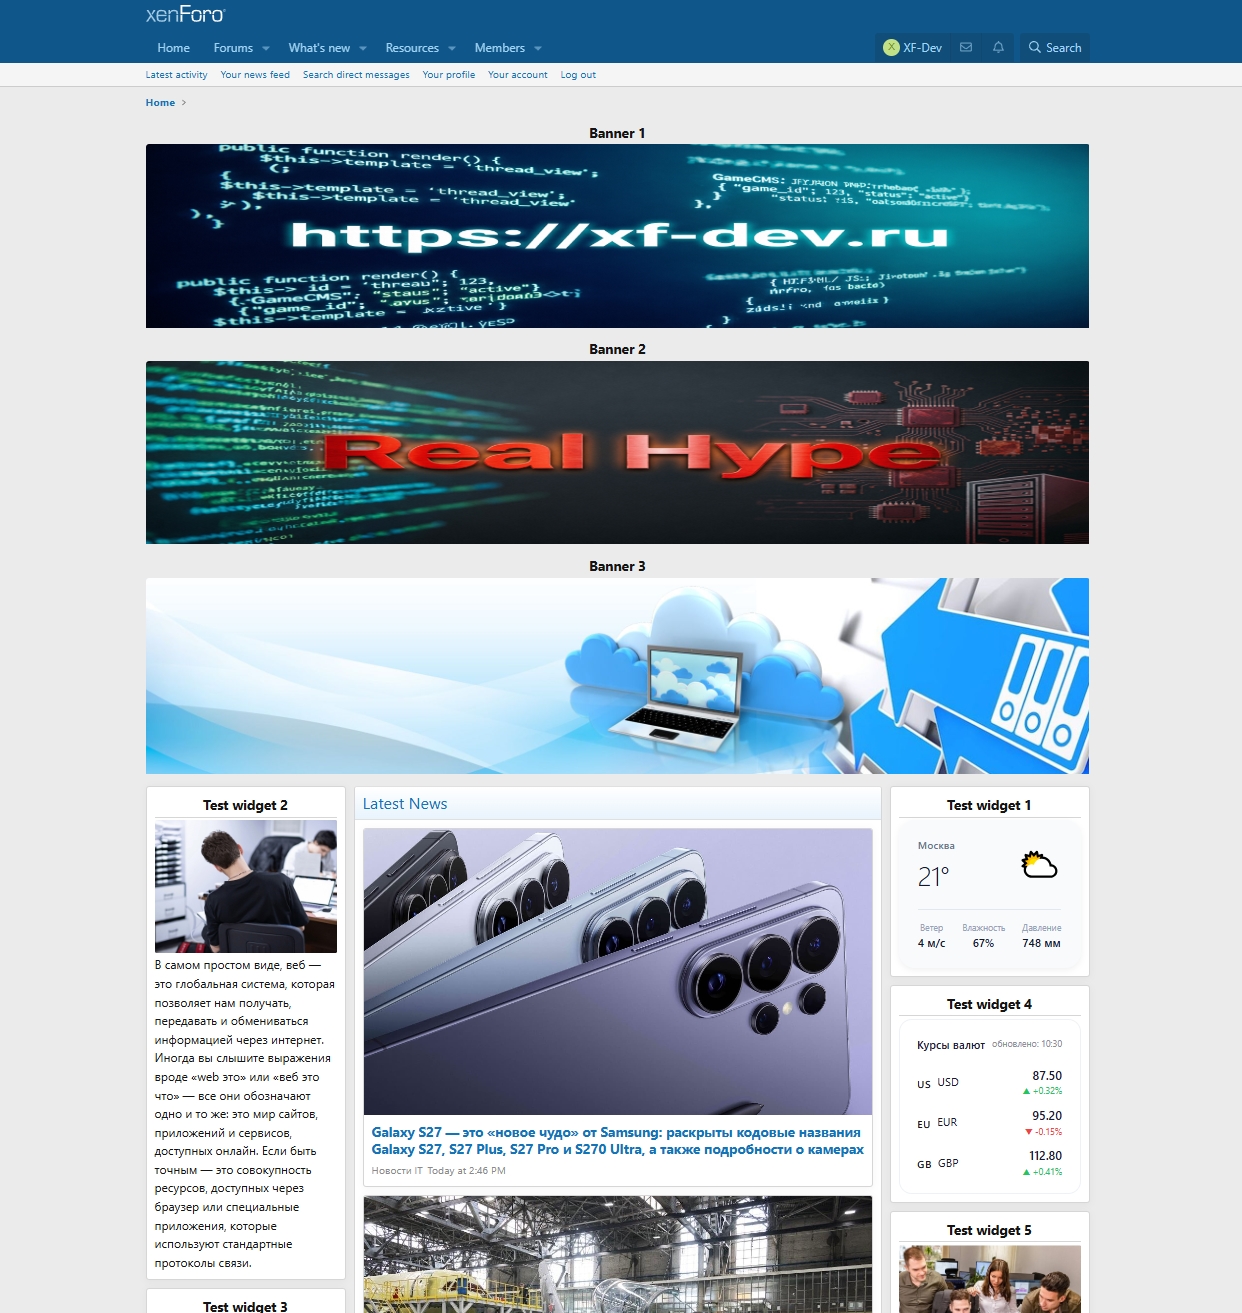Click the cloudy weather icon
Screen dimensions: 1242x1313
[x=1039, y=864]
